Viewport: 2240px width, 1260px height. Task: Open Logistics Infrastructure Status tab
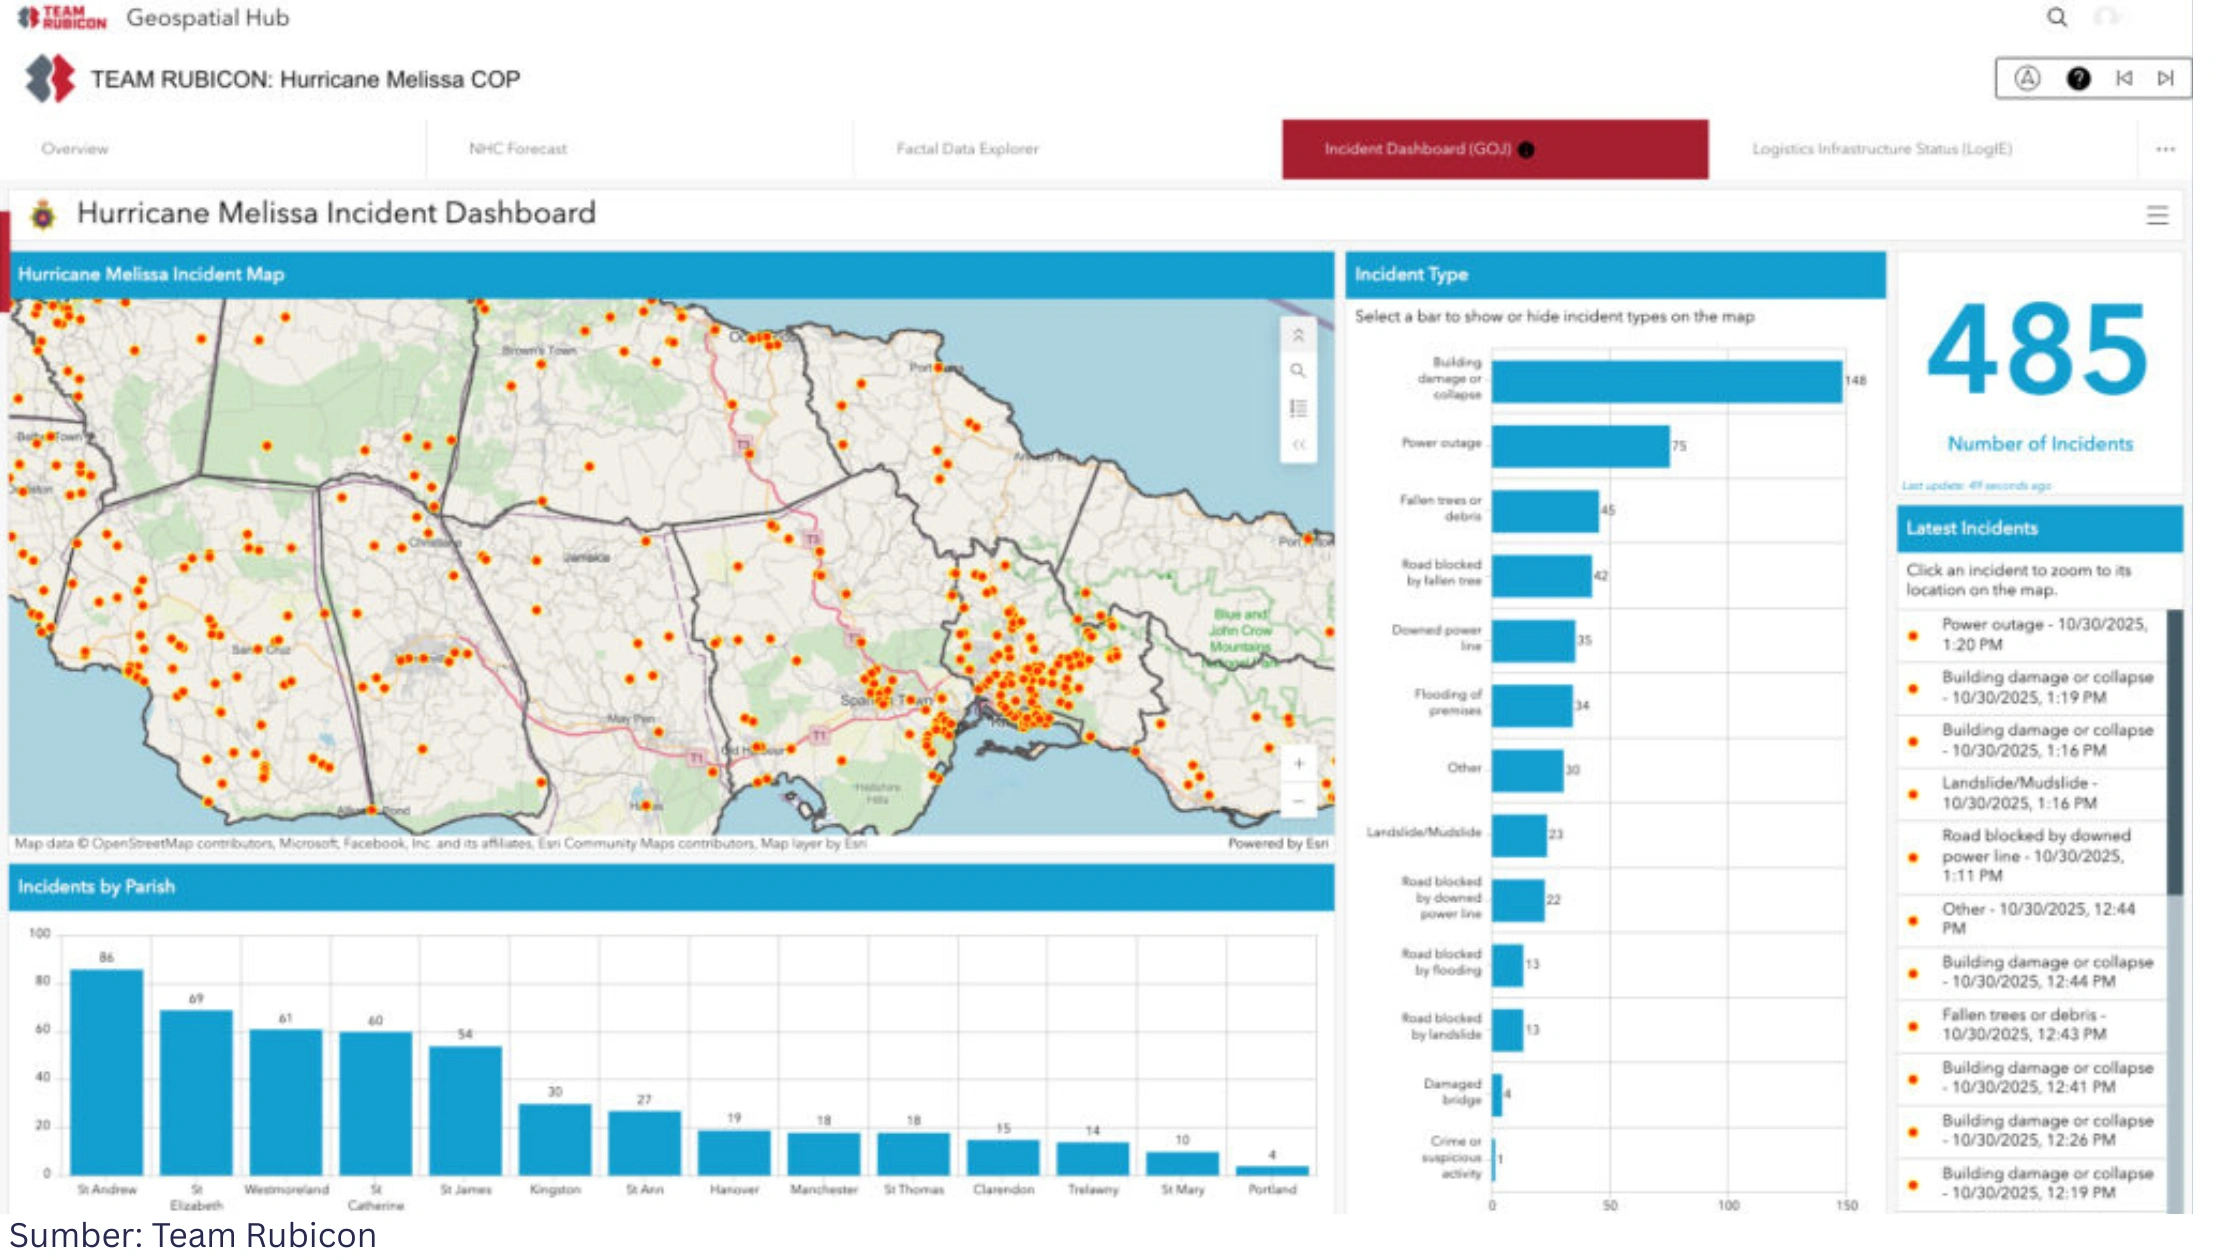tap(1881, 149)
